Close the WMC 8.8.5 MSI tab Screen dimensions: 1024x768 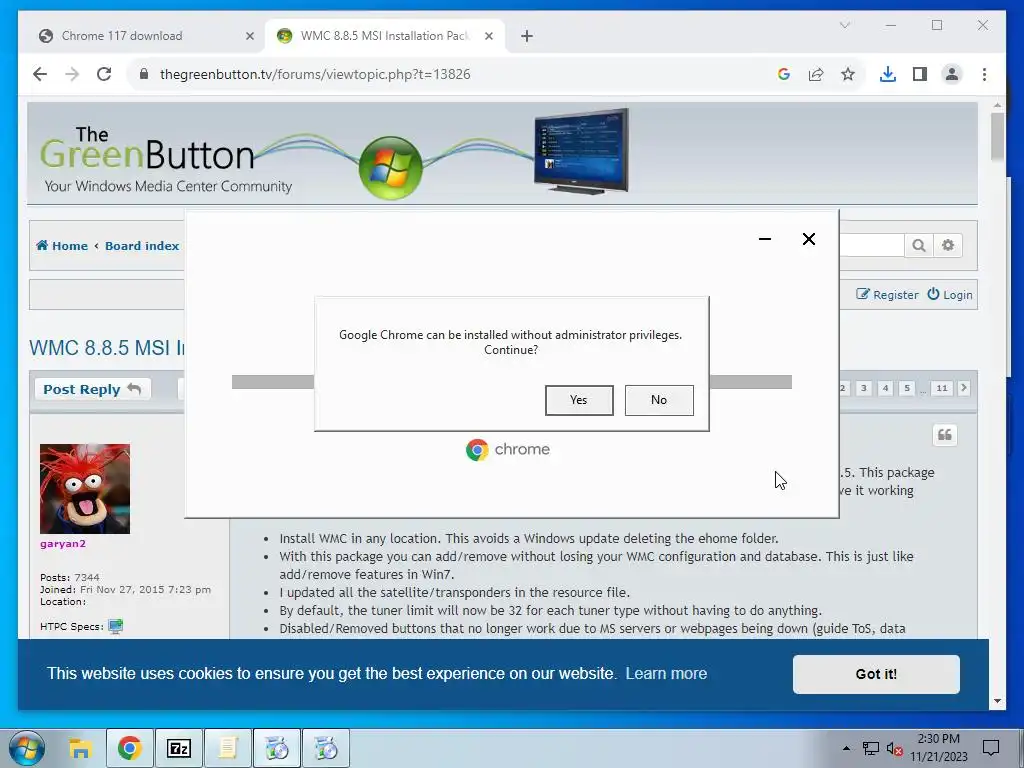(488, 36)
